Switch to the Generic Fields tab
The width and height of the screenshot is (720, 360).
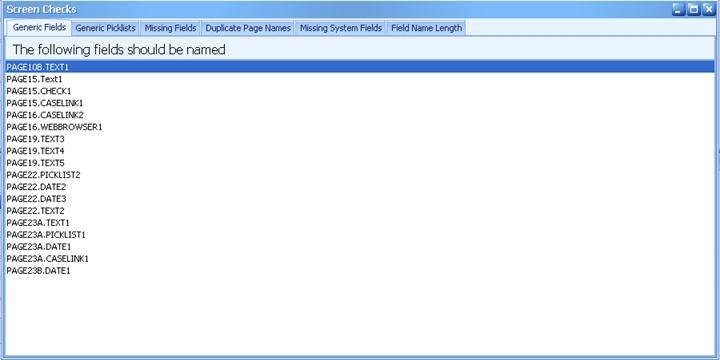[x=39, y=28]
